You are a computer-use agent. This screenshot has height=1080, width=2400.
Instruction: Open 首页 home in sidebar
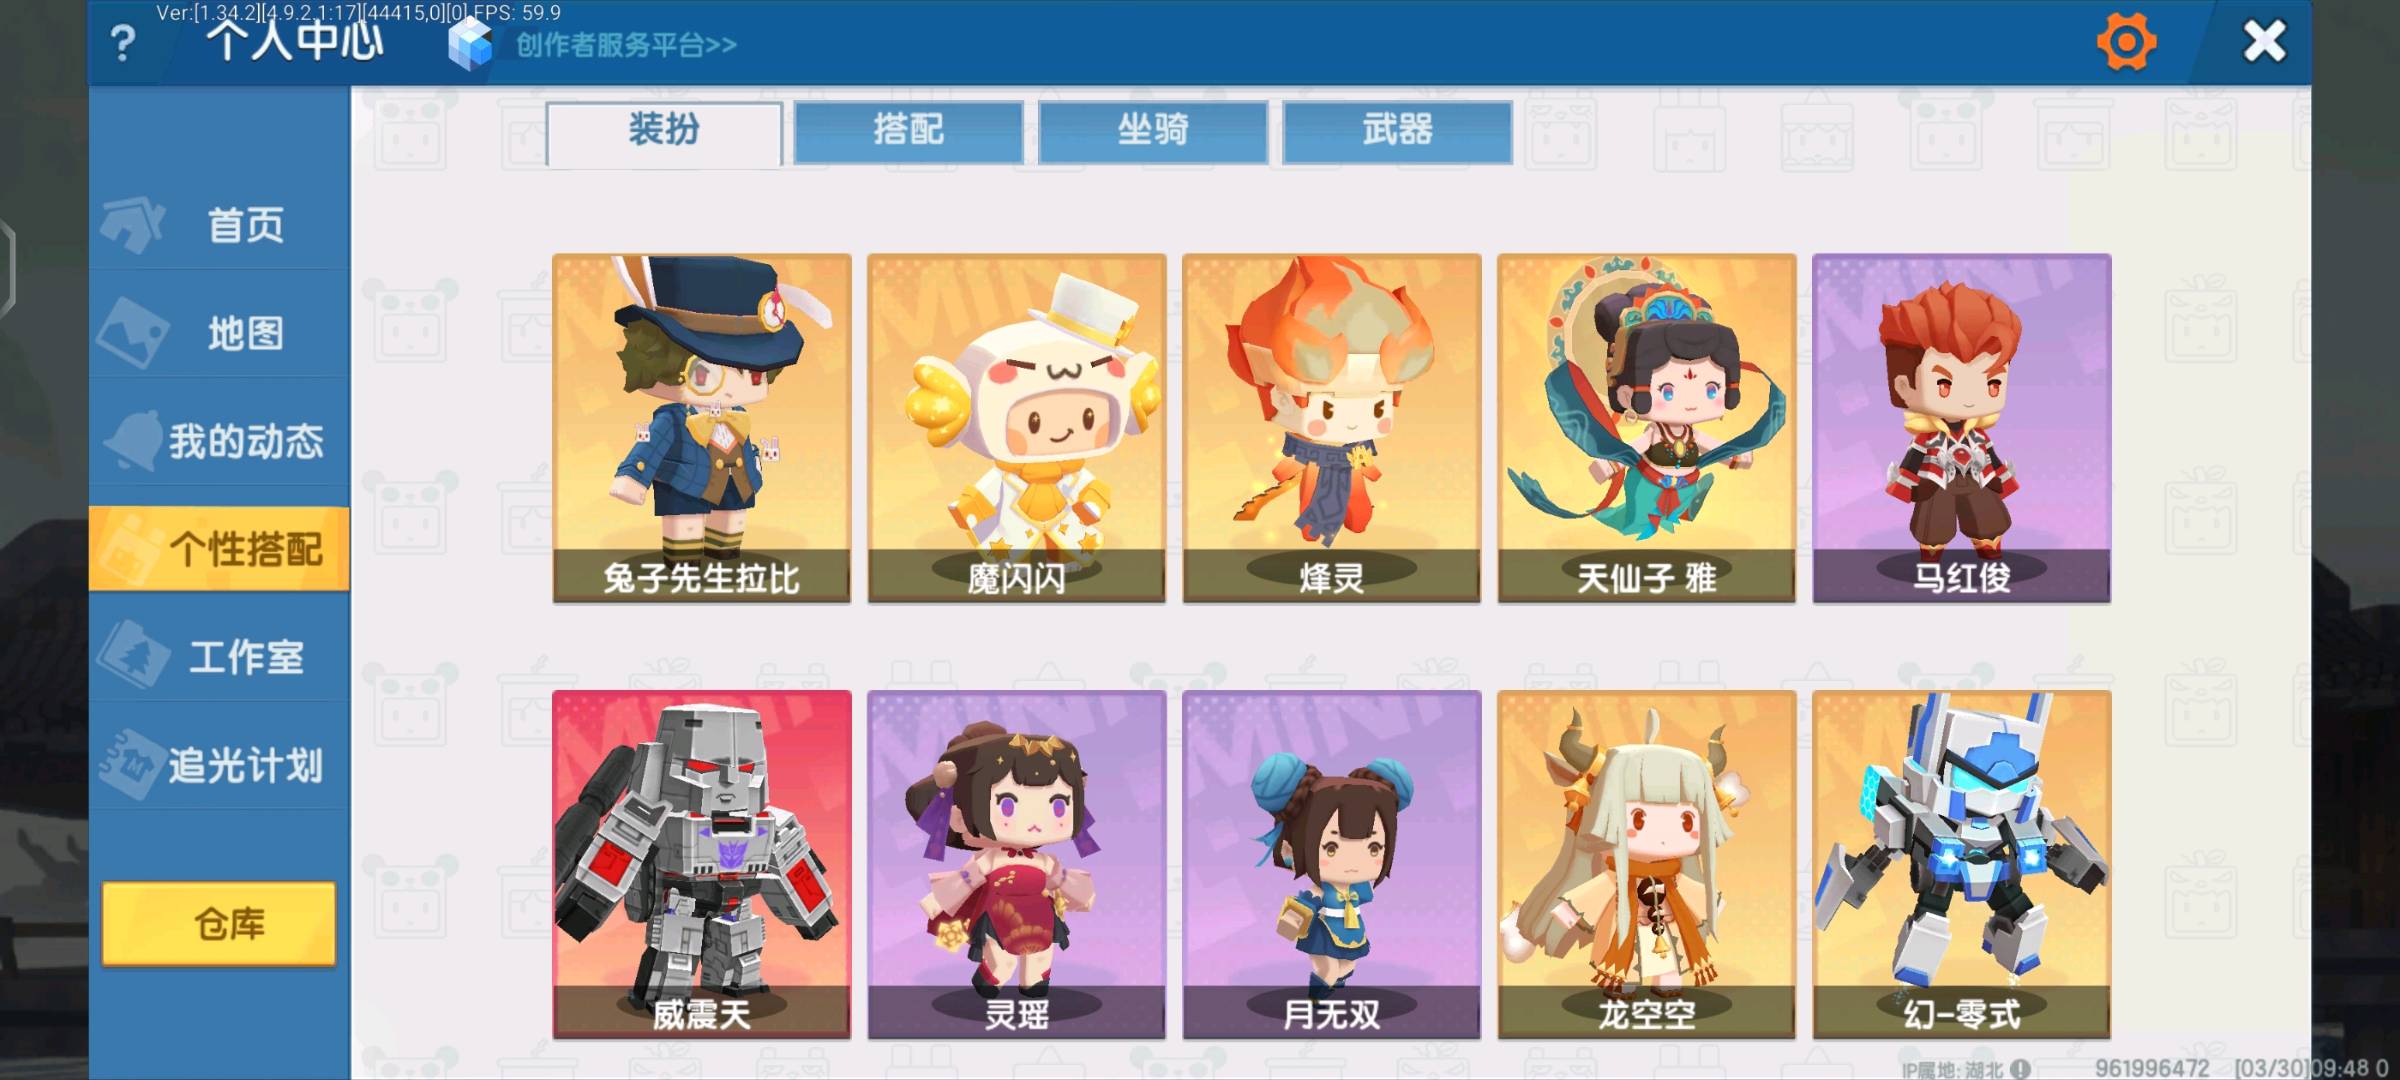(x=219, y=224)
